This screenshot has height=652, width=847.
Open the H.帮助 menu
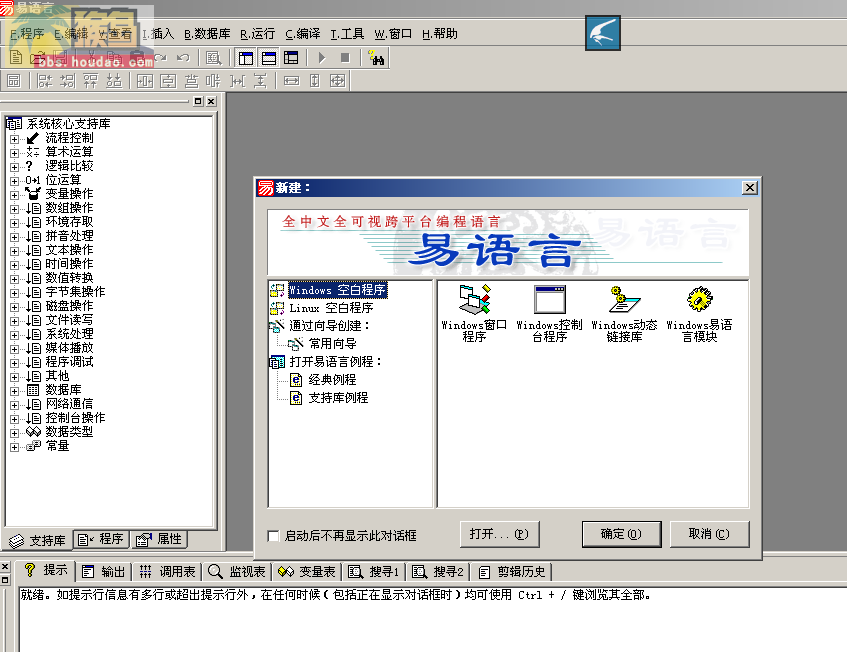coord(440,34)
